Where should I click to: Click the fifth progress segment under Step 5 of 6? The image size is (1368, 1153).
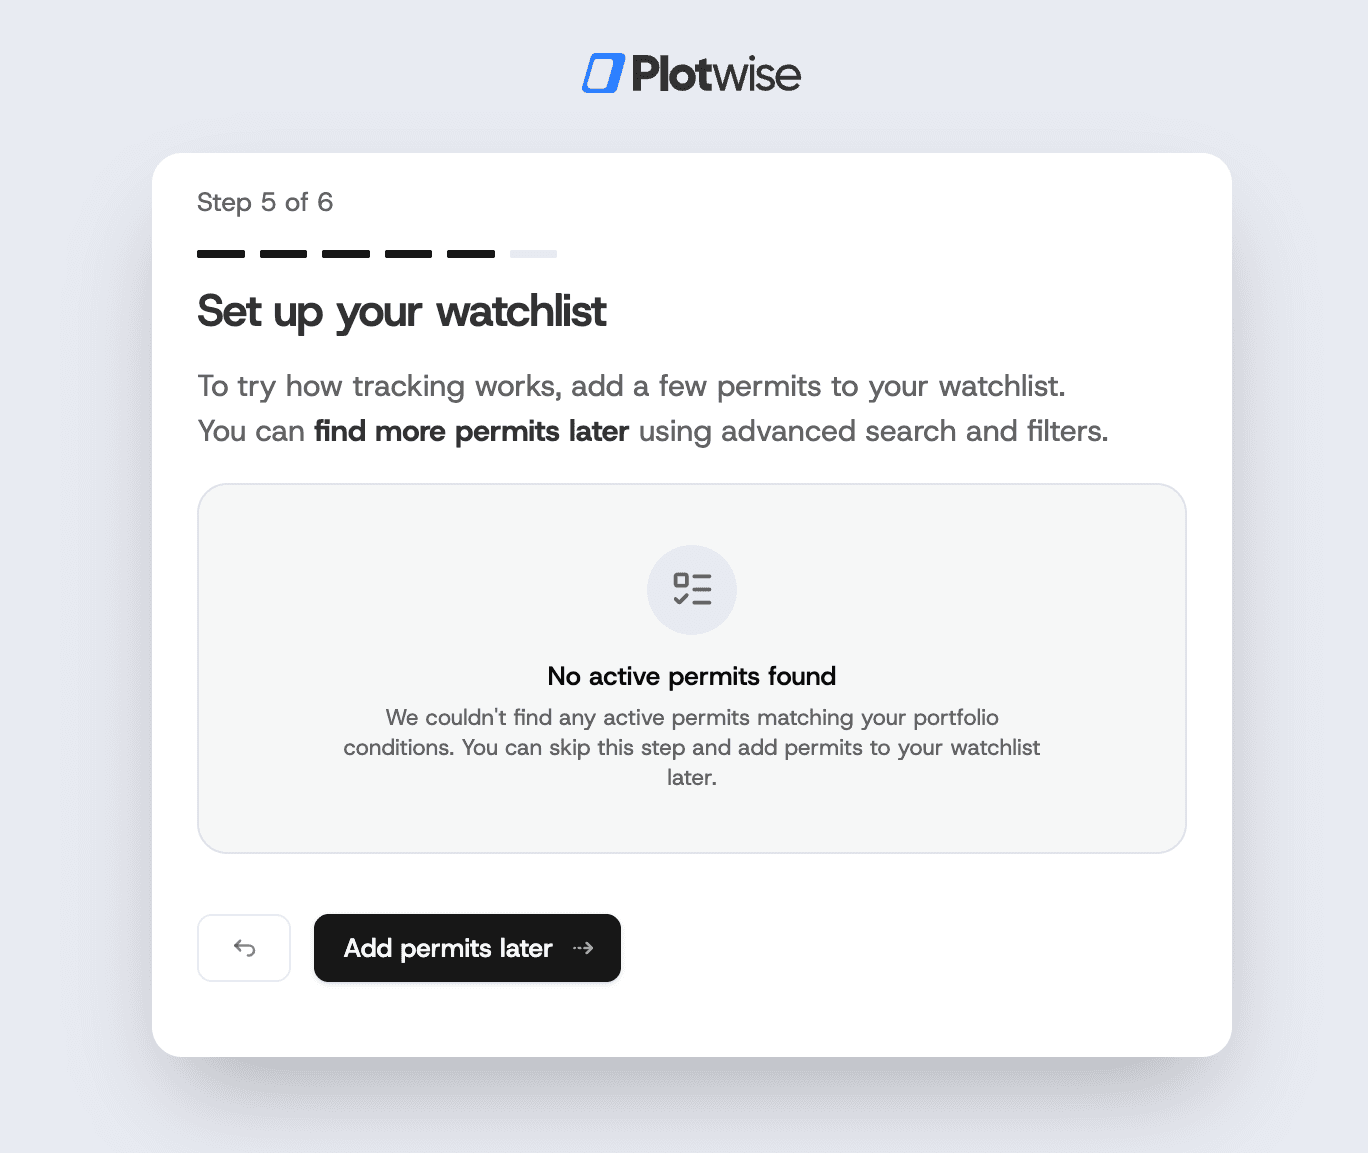[x=470, y=254]
